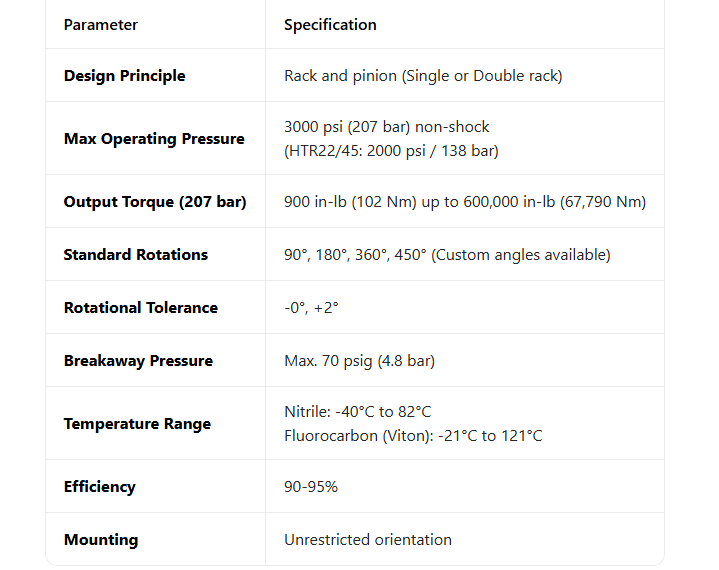This screenshot has height=570, width=719.
Task: Click the Max. 70 psig value
Action: click(x=359, y=361)
